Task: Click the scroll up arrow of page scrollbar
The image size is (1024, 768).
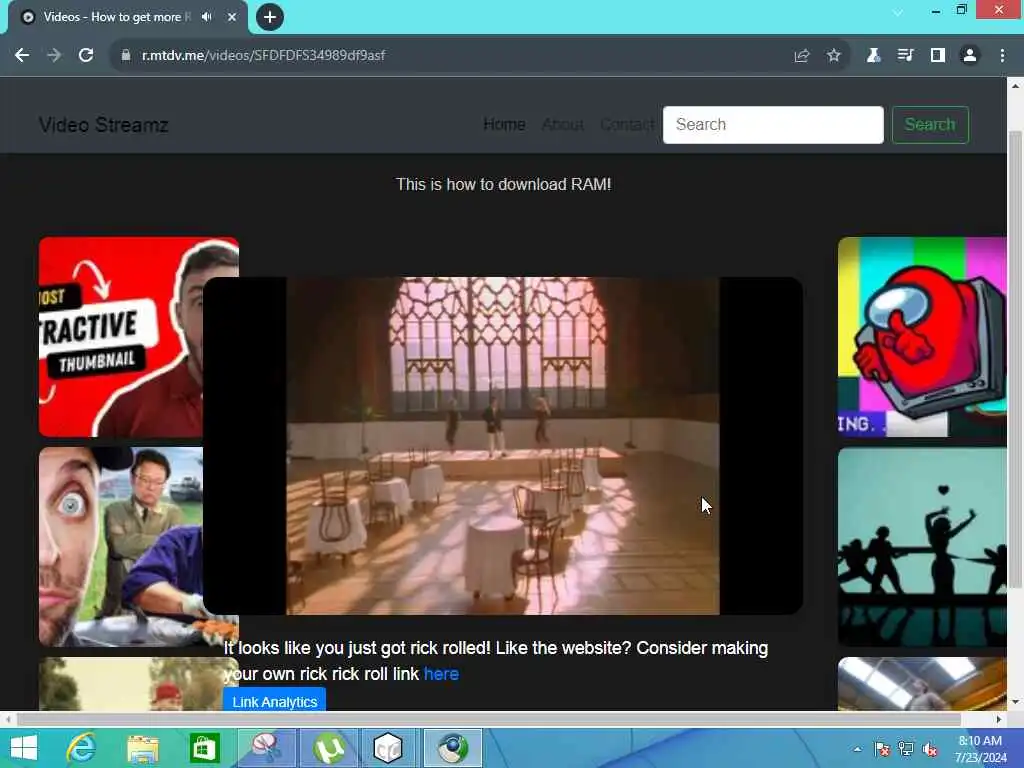Action: coord(1015,85)
